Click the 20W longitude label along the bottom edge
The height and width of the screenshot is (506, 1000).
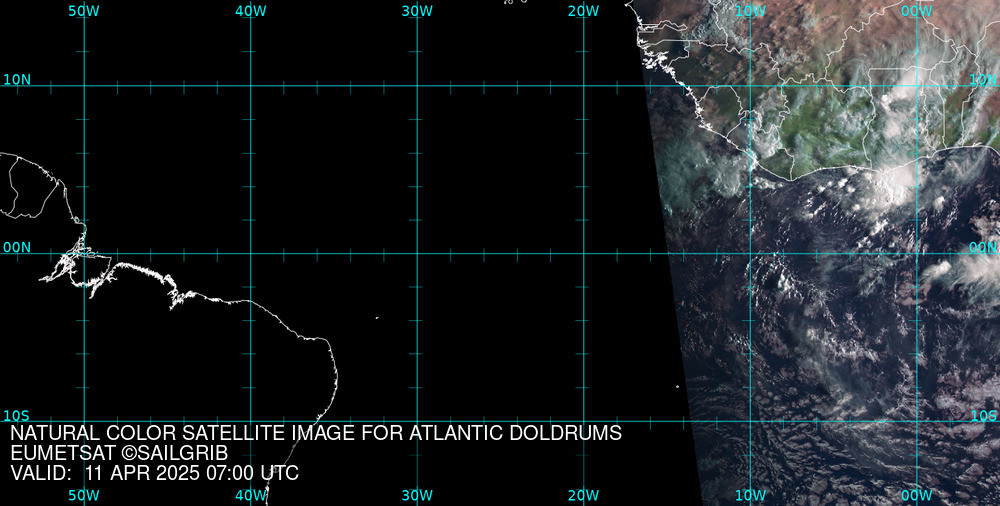coord(584,495)
